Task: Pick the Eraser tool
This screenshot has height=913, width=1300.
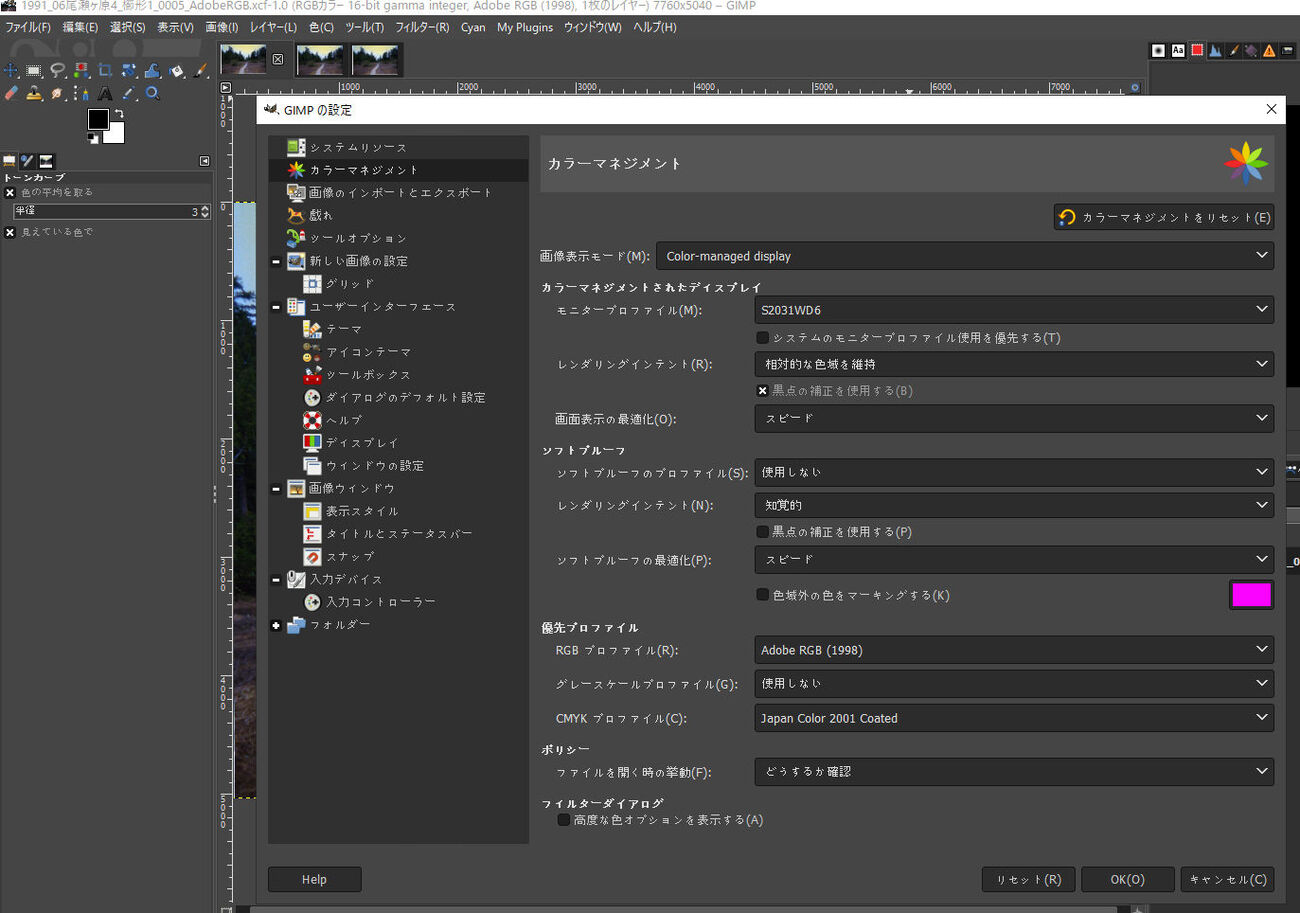Action: click(11, 93)
